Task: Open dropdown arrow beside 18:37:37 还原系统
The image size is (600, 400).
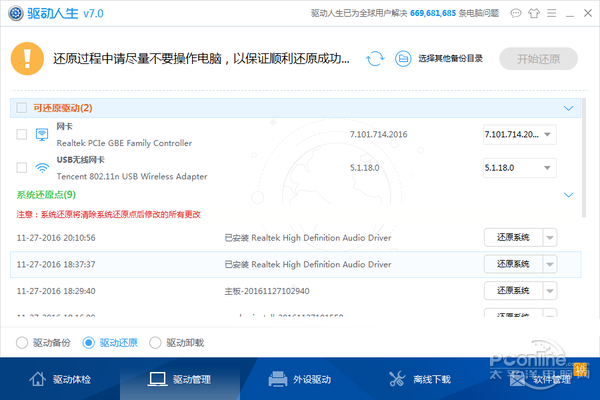Action: coord(550,264)
